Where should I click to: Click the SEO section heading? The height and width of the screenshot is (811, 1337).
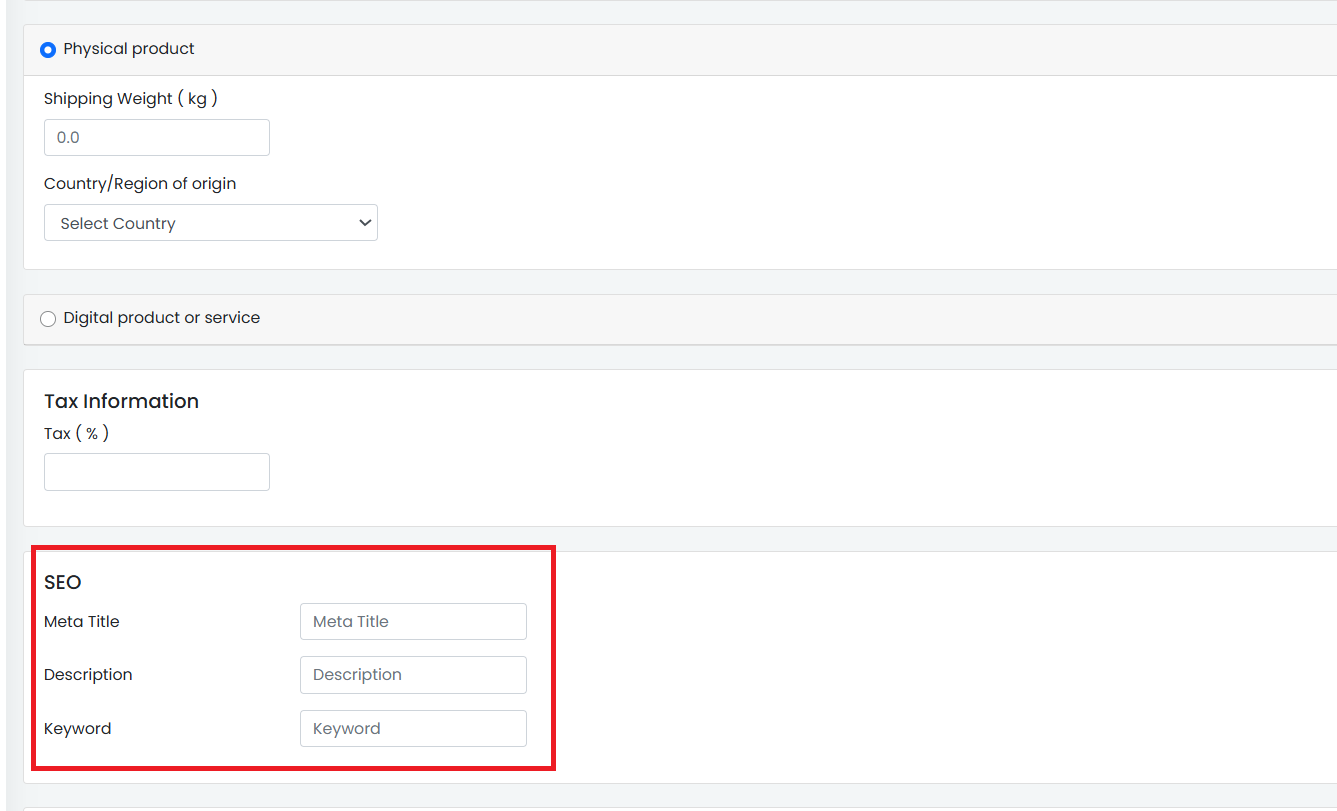tap(62, 582)
